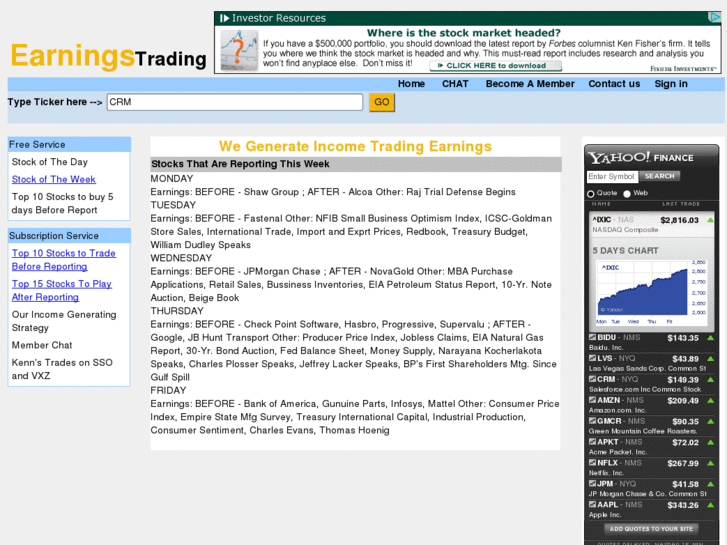Open the CHAT menu item

pos(455,84)
